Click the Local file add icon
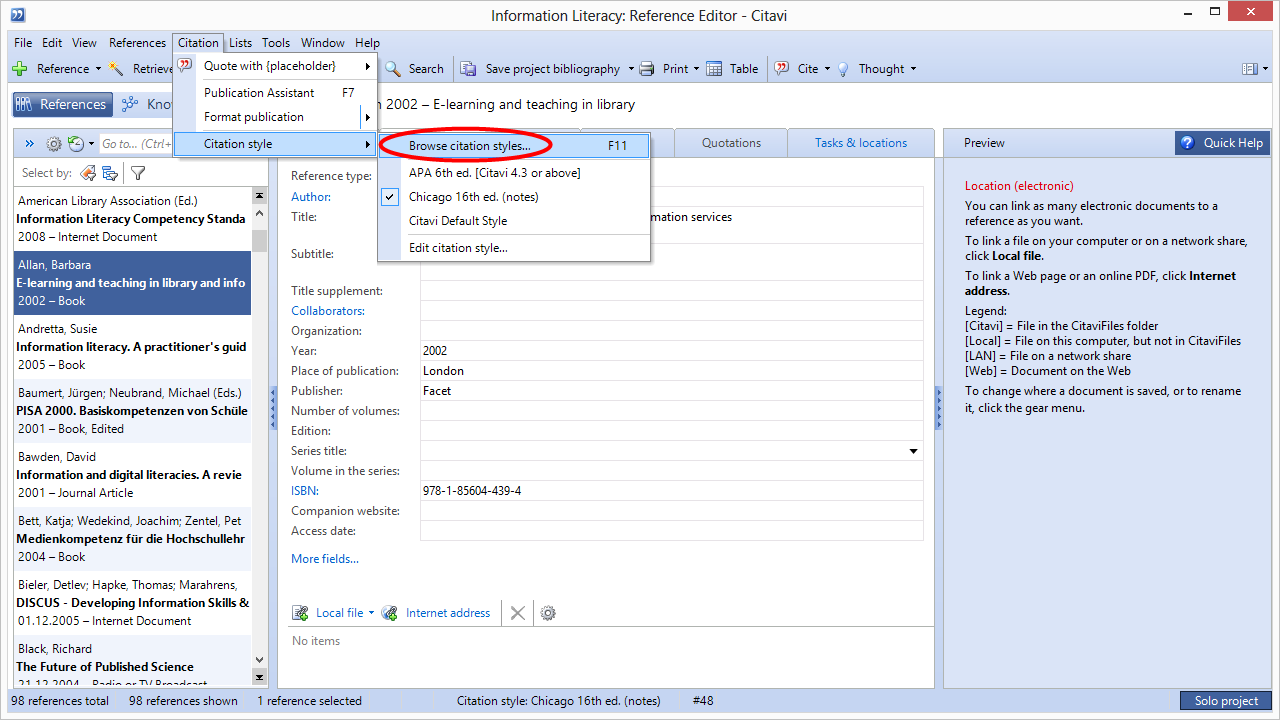Image resolution: width=1280 pixels, height=720 pixels. [300, 613]
